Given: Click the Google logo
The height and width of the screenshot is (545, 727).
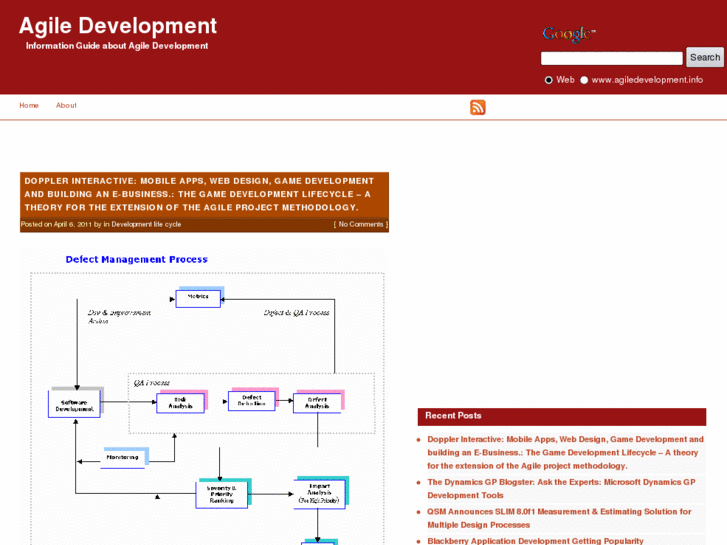Looking at the screenshot, I should [569, 34].
